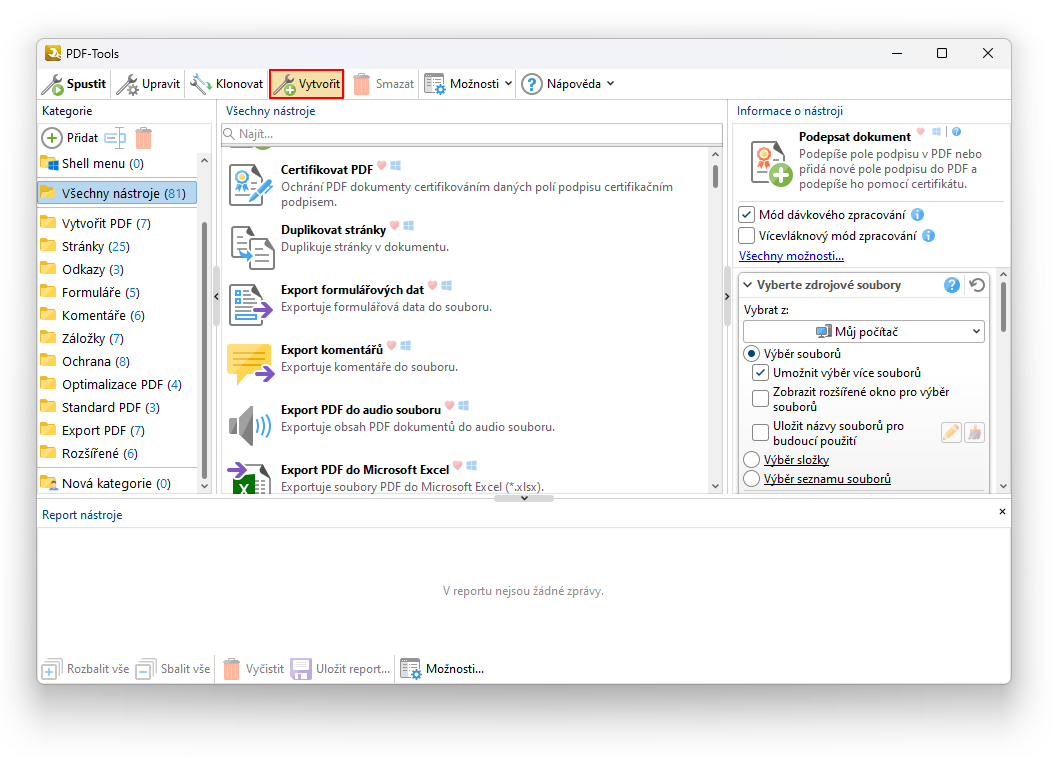1053x757 pixels.
Task: Create a new tool with Vytvořit
Action: tap(307, 84)
